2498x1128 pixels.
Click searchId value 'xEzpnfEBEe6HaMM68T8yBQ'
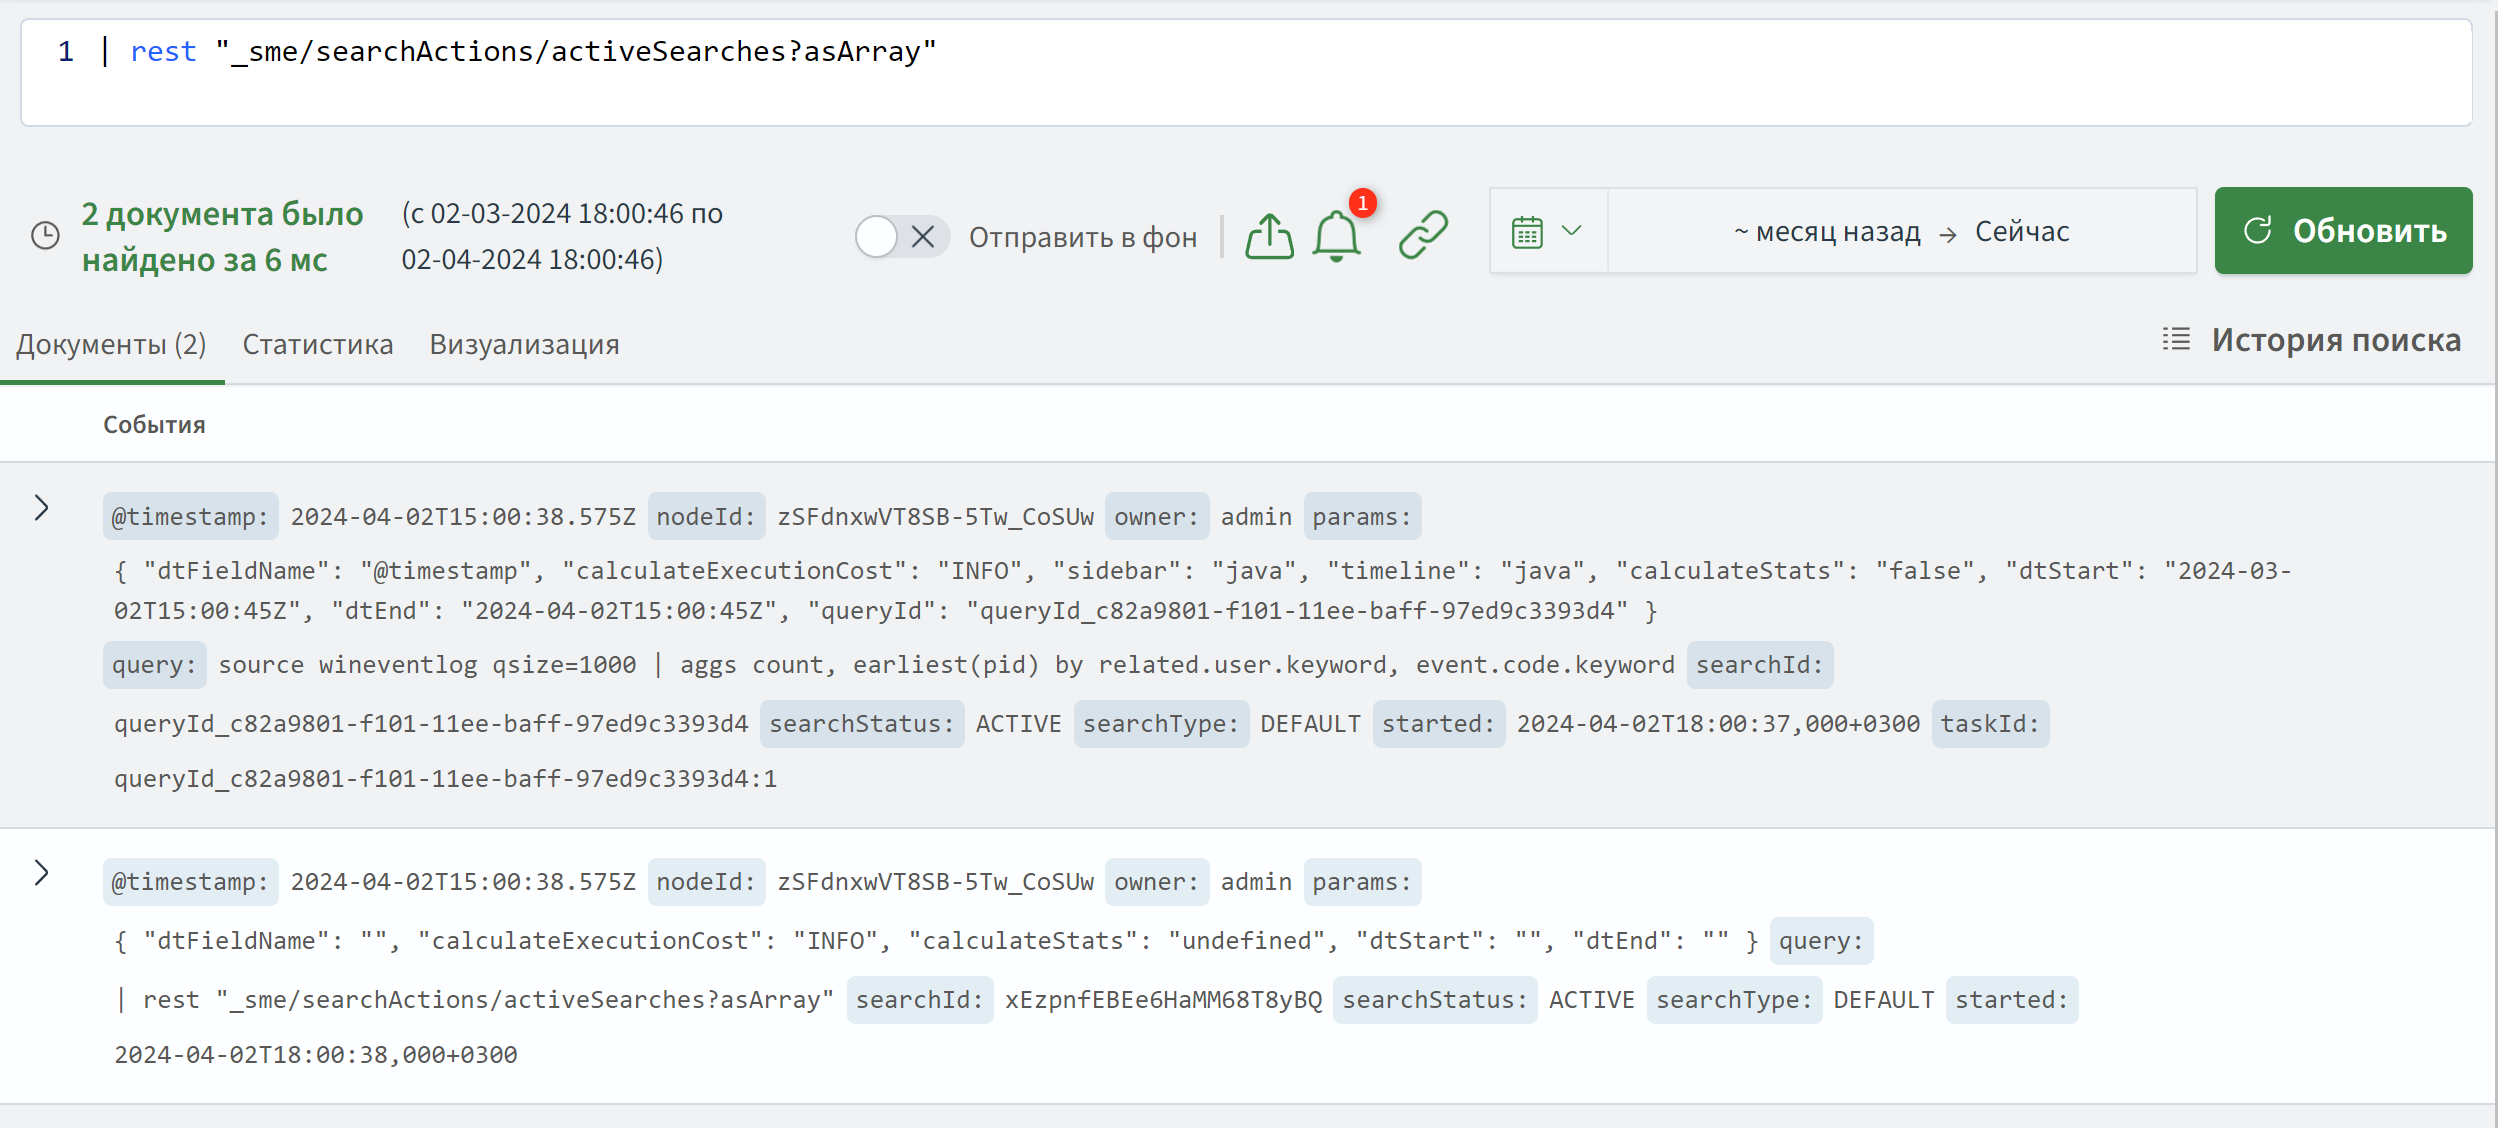1163,1000
